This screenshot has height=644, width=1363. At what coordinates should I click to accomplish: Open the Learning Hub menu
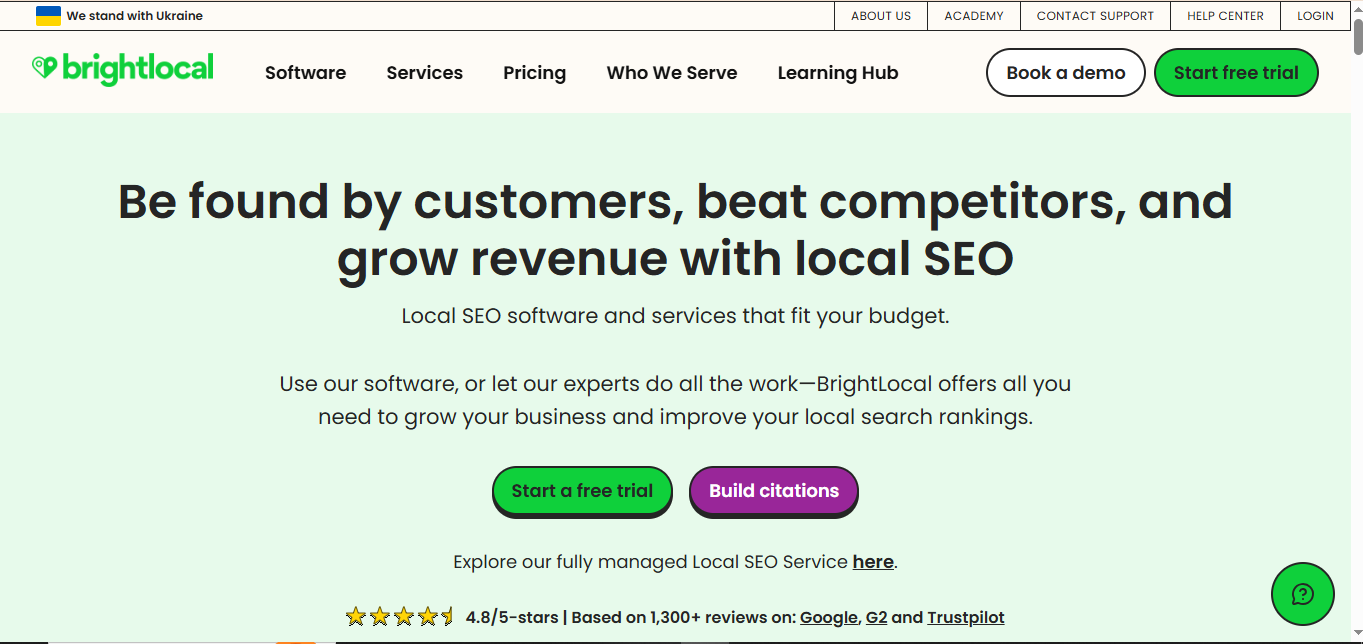coord(838,73)
